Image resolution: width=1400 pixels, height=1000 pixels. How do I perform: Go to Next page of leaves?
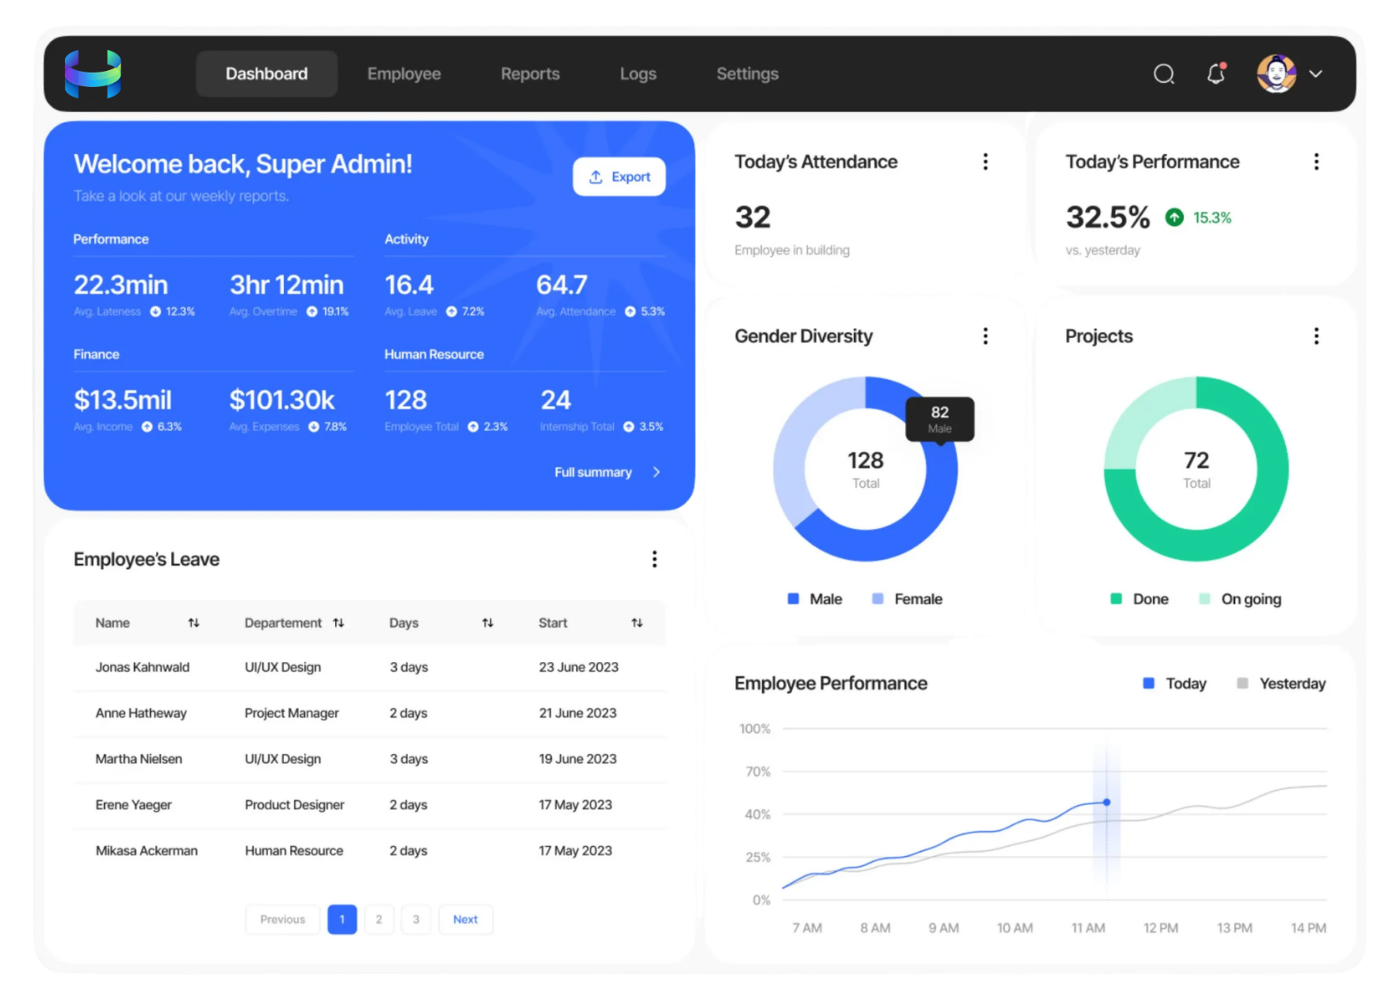465,919
